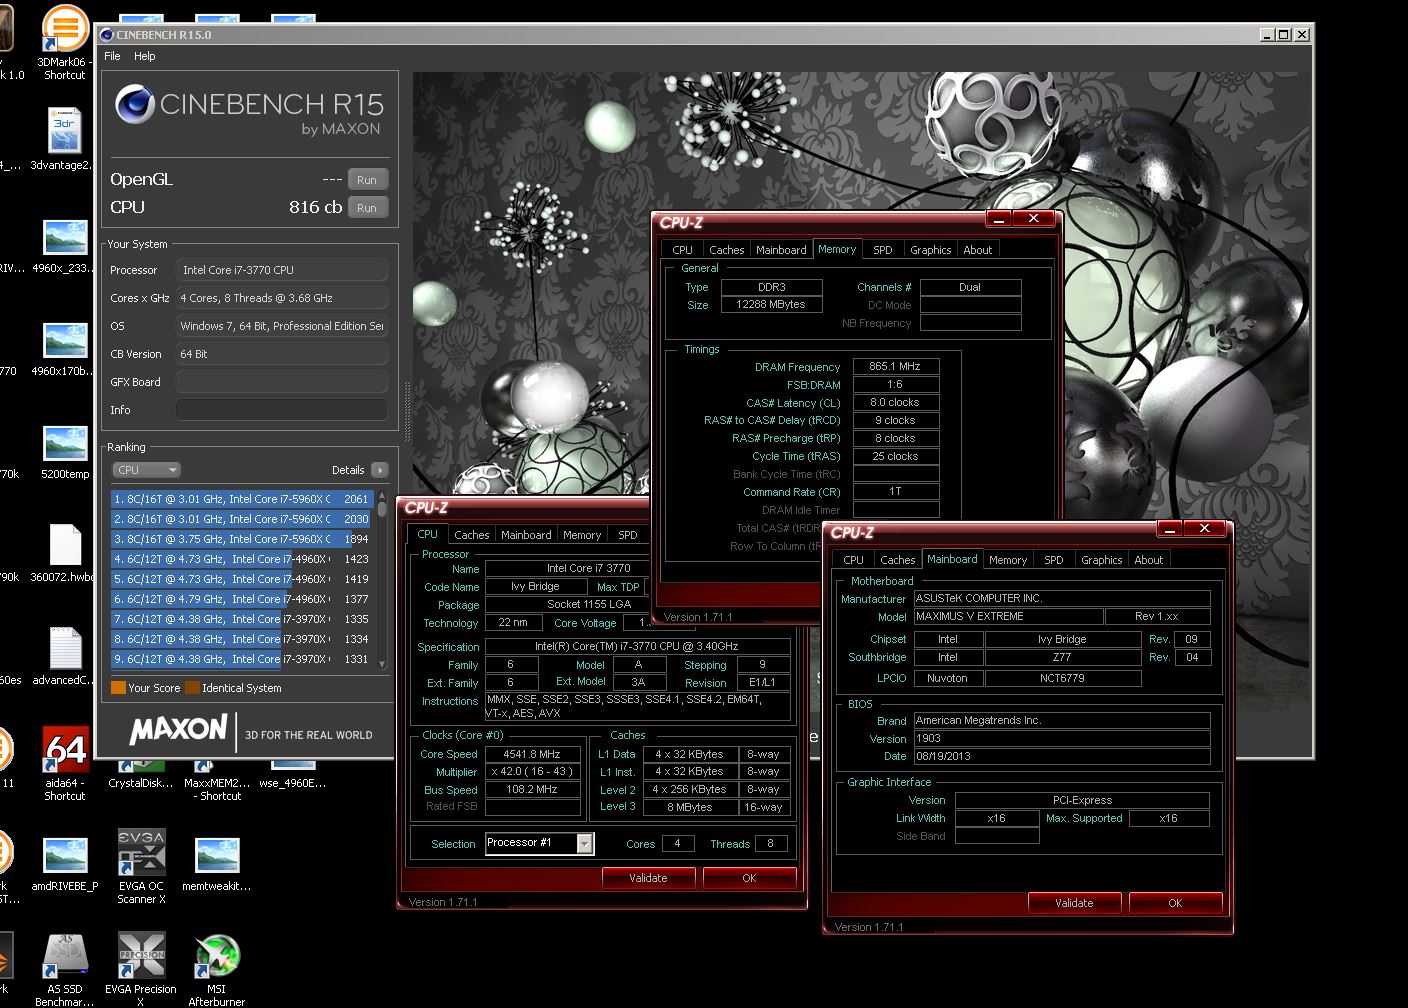This screenshot has width=1408, height=1008.
Task: Expand ranking Details arrow button
Action: pos(379,470)
